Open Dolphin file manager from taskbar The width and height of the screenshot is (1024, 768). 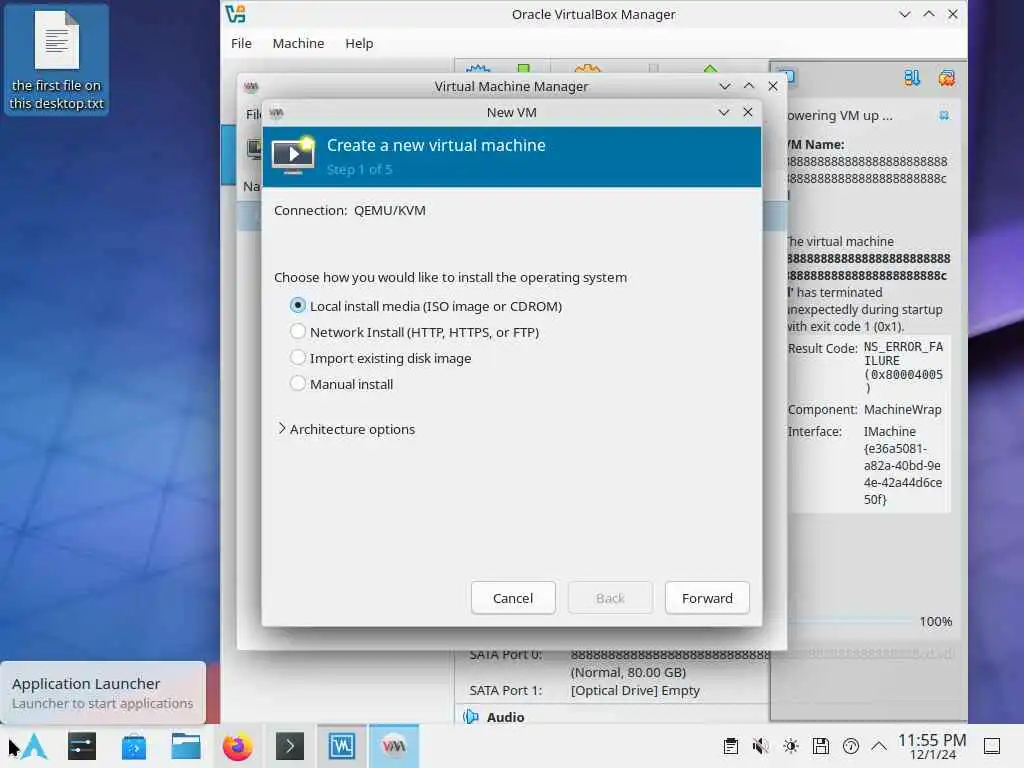tap(185, 746)
